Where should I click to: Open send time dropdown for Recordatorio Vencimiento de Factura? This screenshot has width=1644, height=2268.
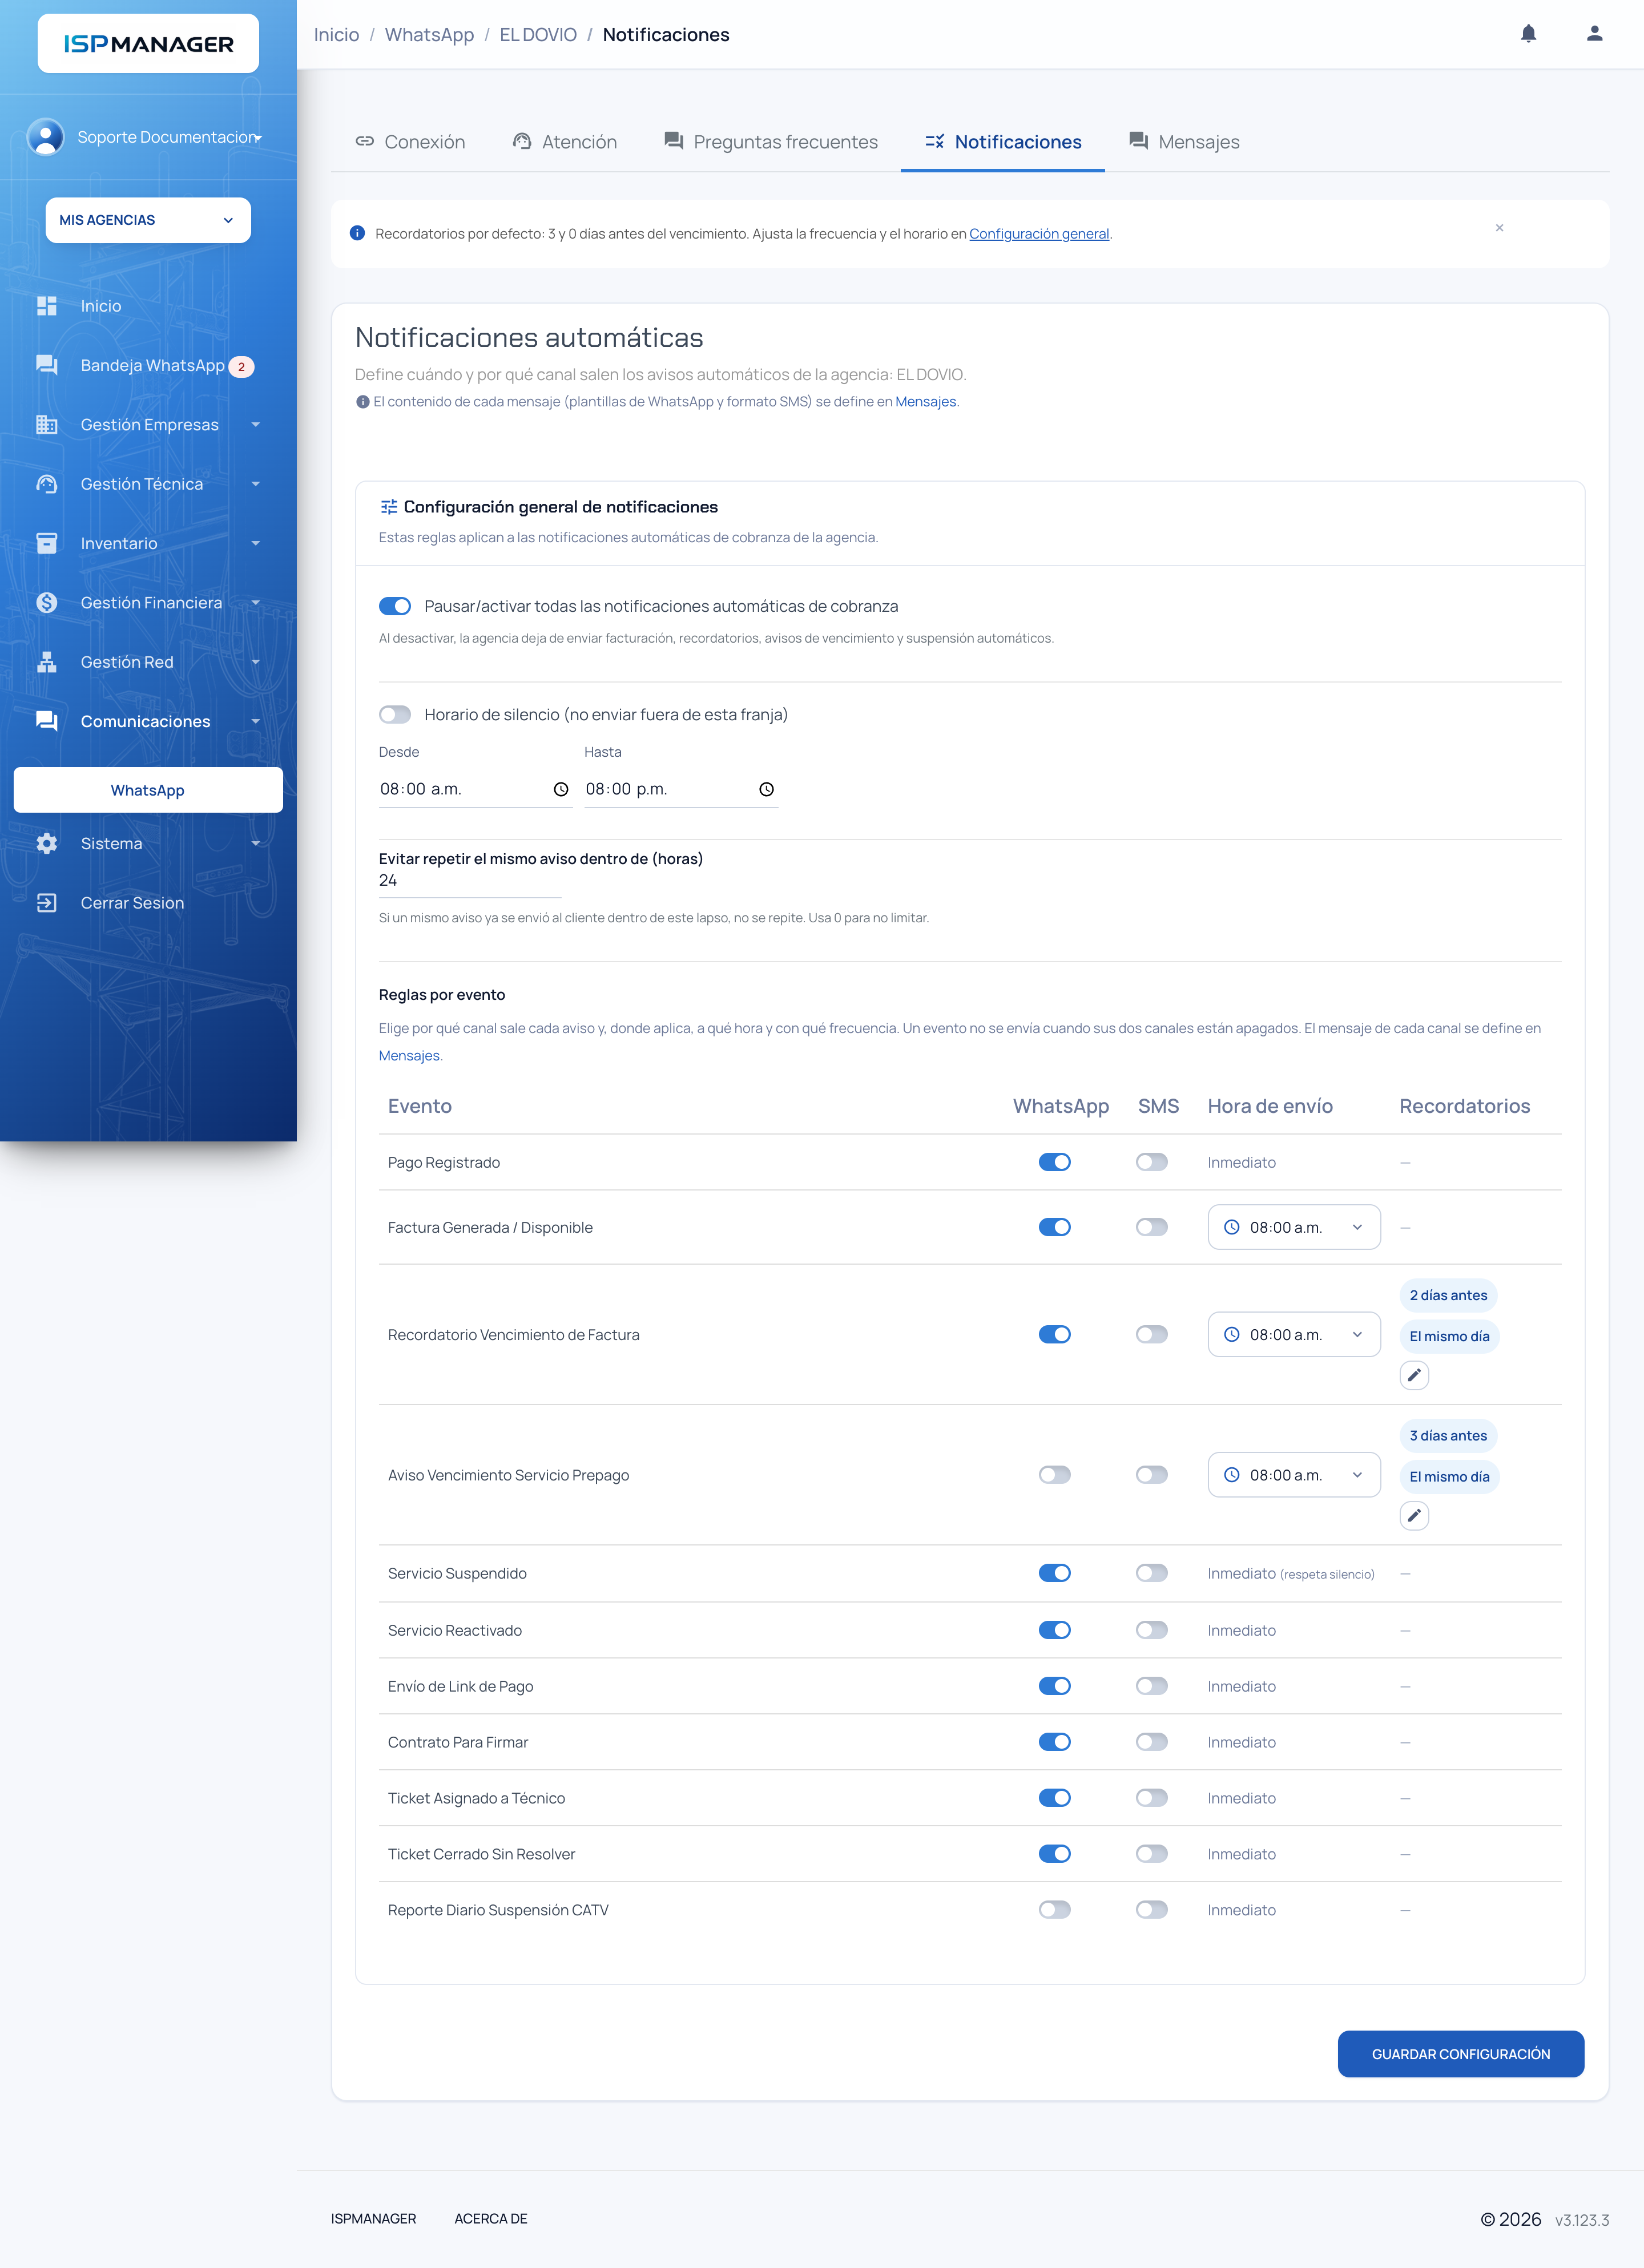point(1294,1335)
